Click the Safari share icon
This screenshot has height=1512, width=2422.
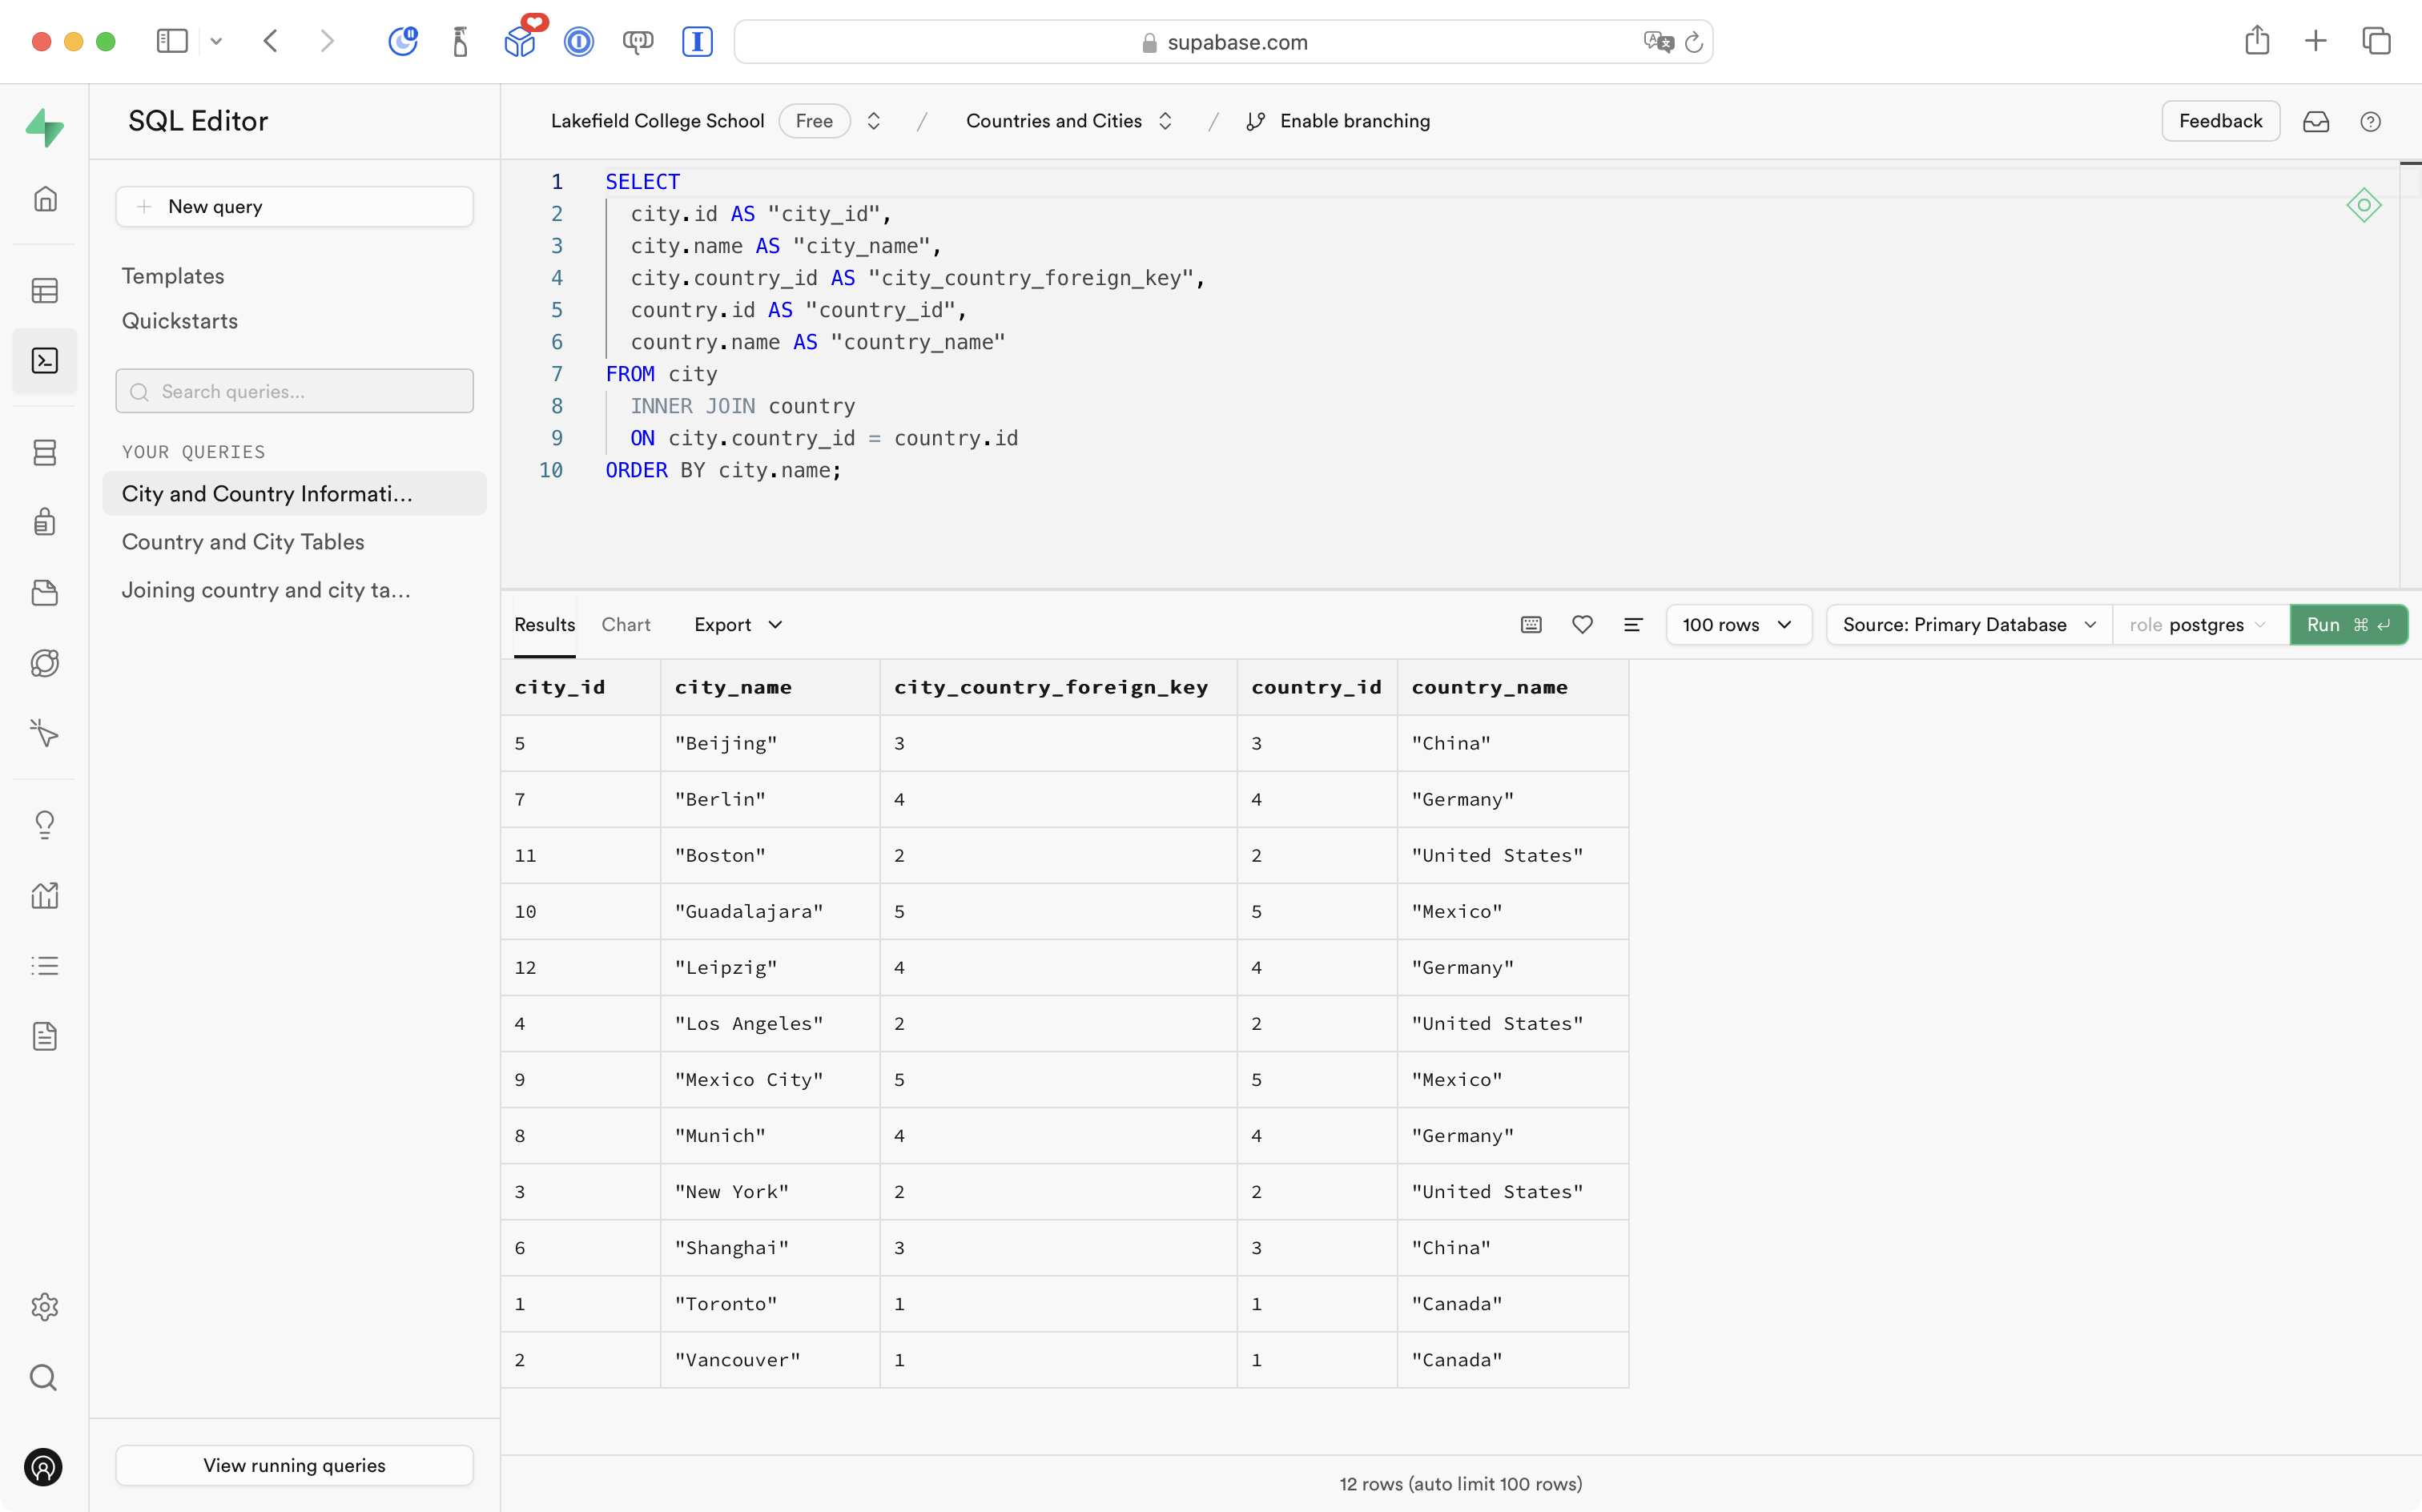point(2256,41)
